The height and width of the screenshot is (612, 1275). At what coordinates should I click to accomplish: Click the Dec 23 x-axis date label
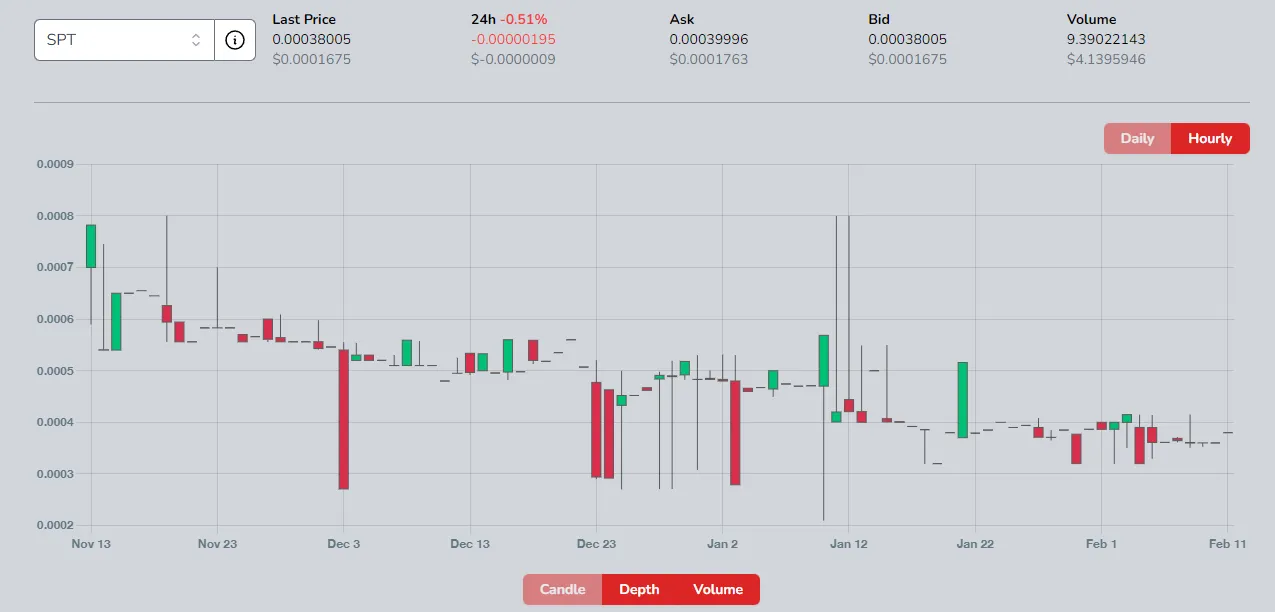pos(596,544)
